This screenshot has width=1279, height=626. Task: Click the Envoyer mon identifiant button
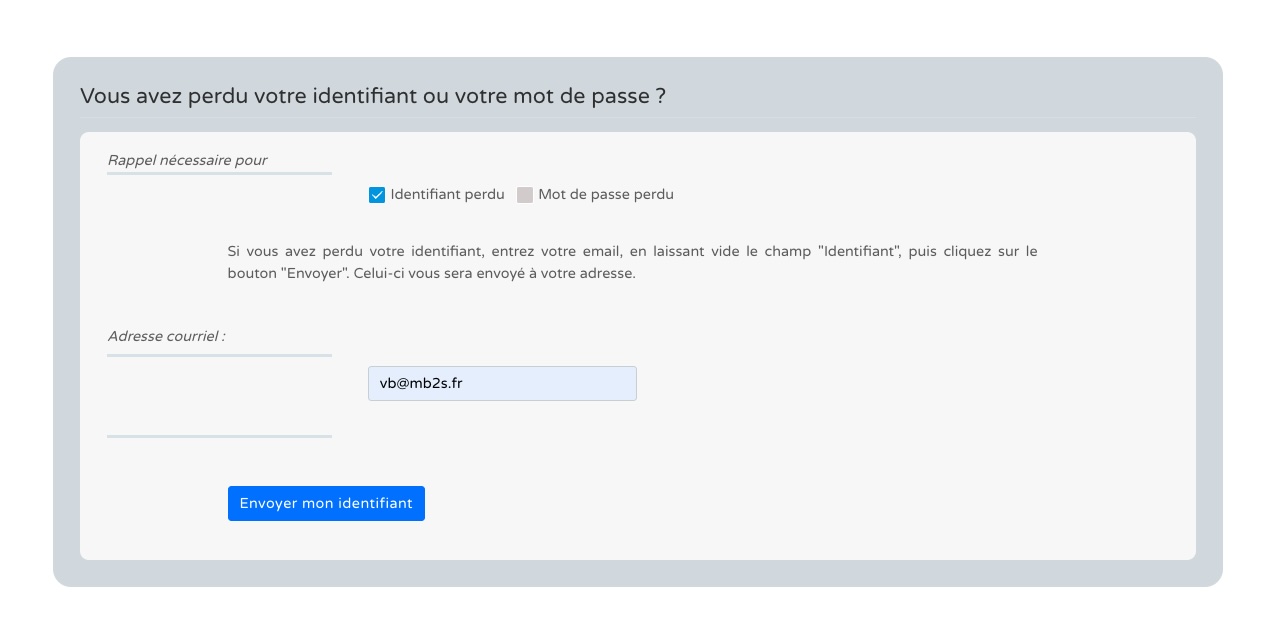[x=326, y=504]
